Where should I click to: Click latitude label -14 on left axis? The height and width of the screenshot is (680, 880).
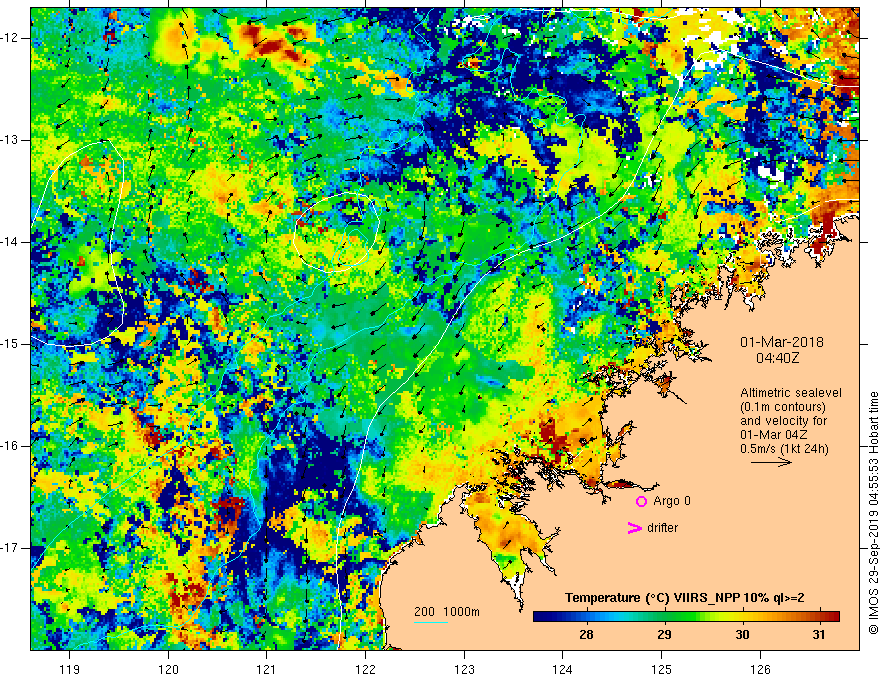pos(10,242)
